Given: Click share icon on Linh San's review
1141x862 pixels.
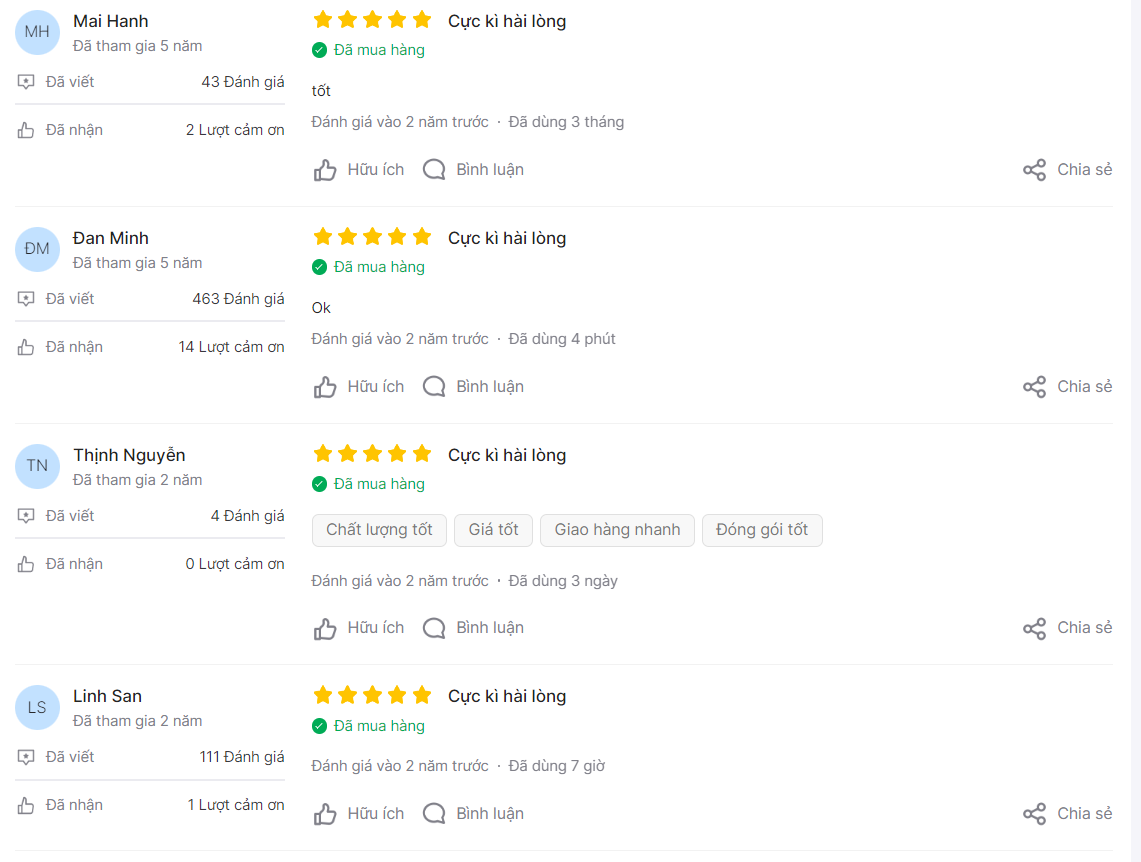Looking at the screenshot, I should click(1034, 814).
